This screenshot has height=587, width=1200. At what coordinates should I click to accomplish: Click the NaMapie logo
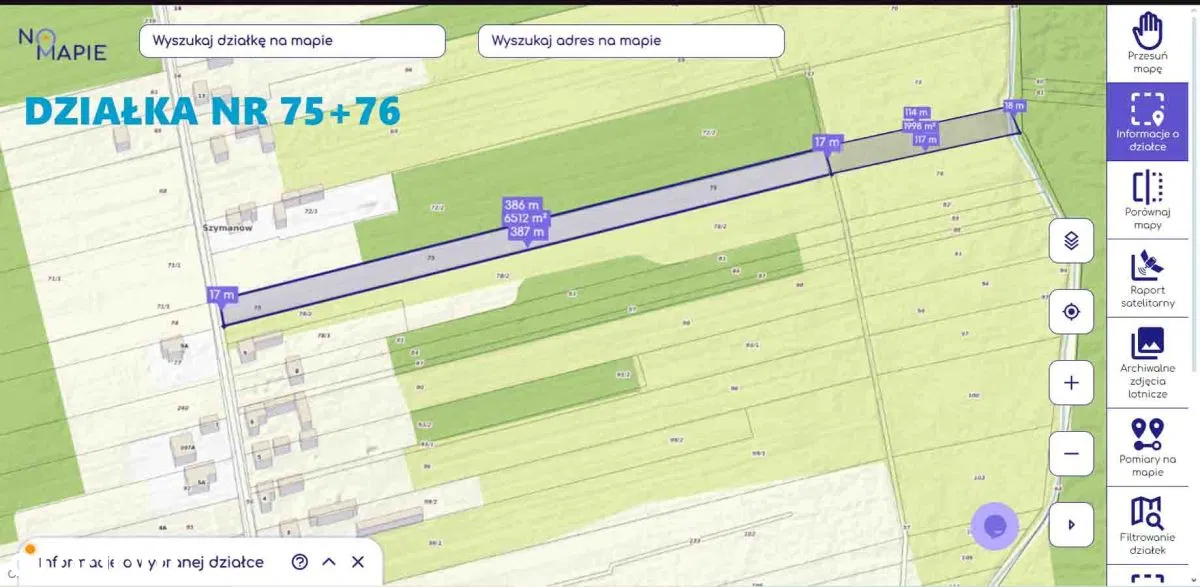[62, 44]
